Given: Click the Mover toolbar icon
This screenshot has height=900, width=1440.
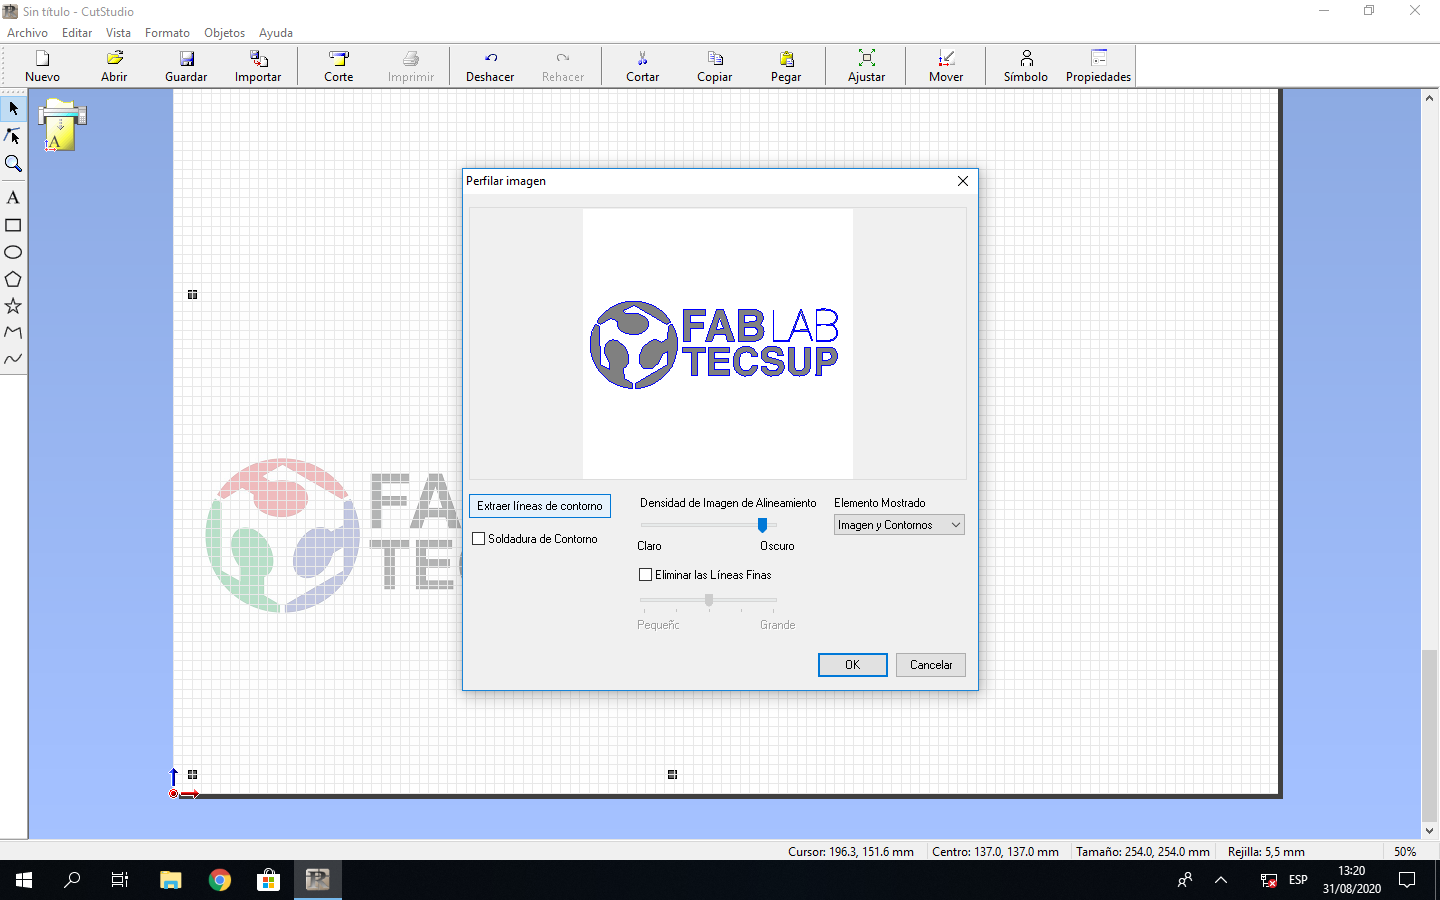Looking at the screenshot, I should point(946,66).
